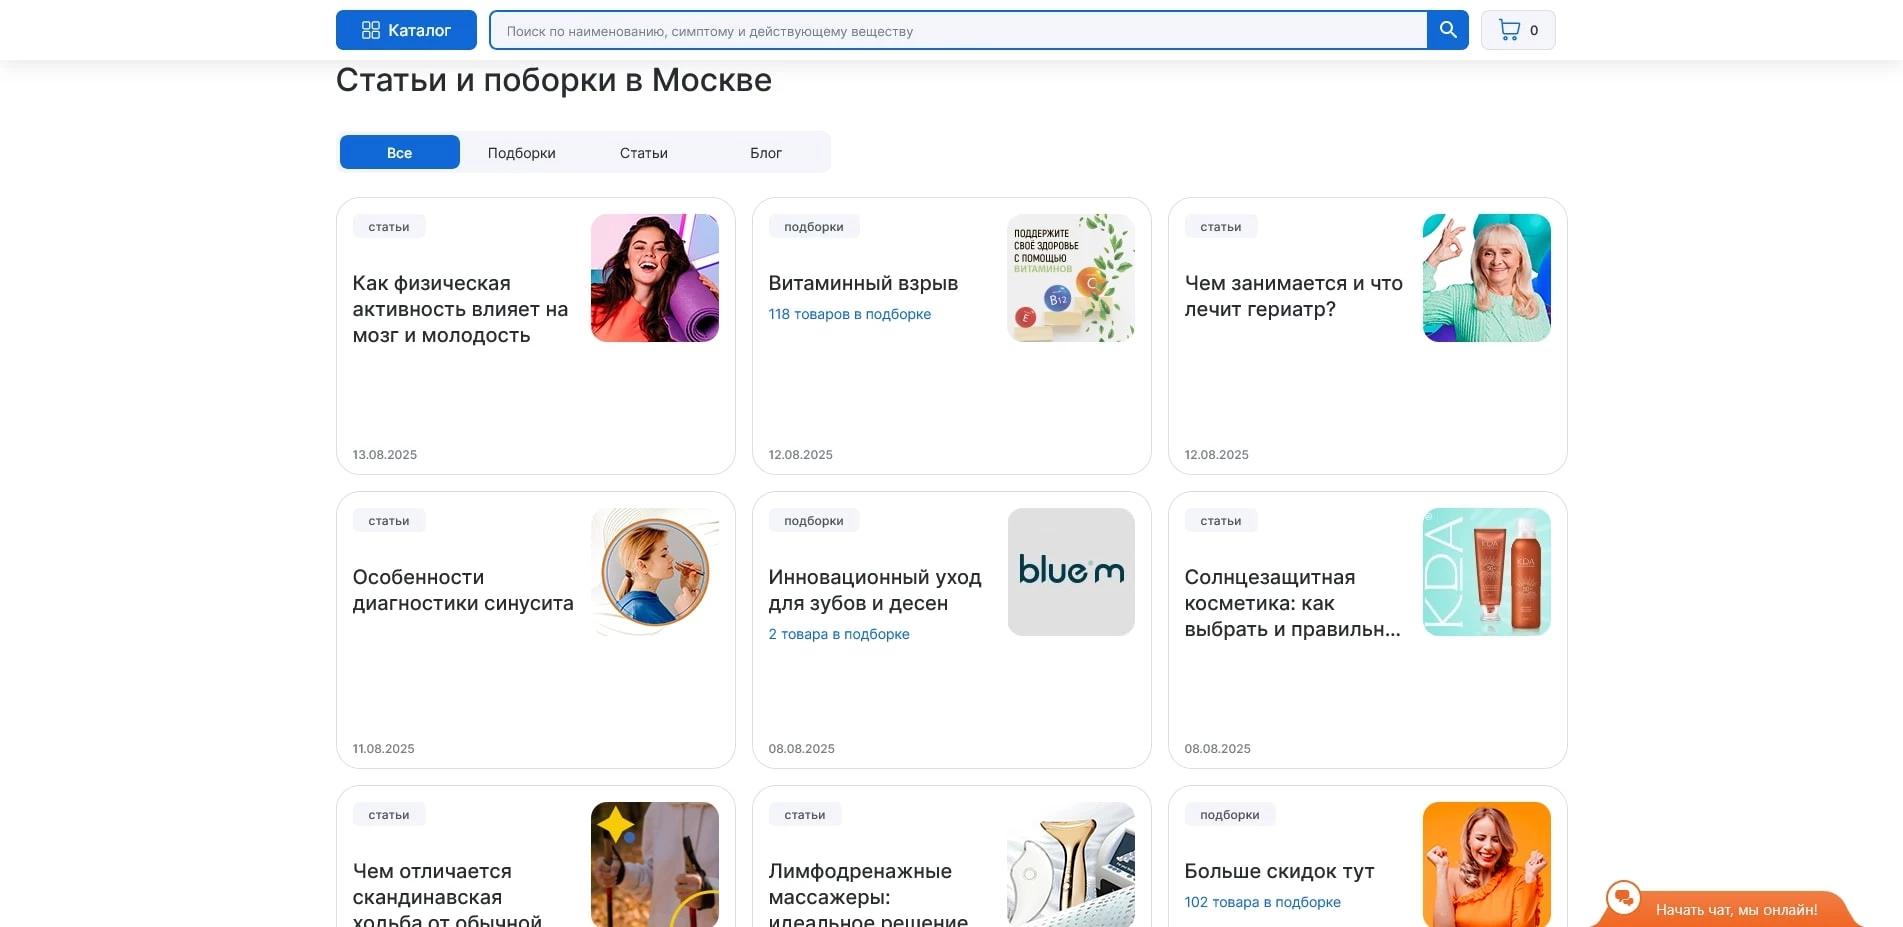Focus the product search input field
The width and height of the screenshot is (1903, 927).
click(x=958, y=31)
